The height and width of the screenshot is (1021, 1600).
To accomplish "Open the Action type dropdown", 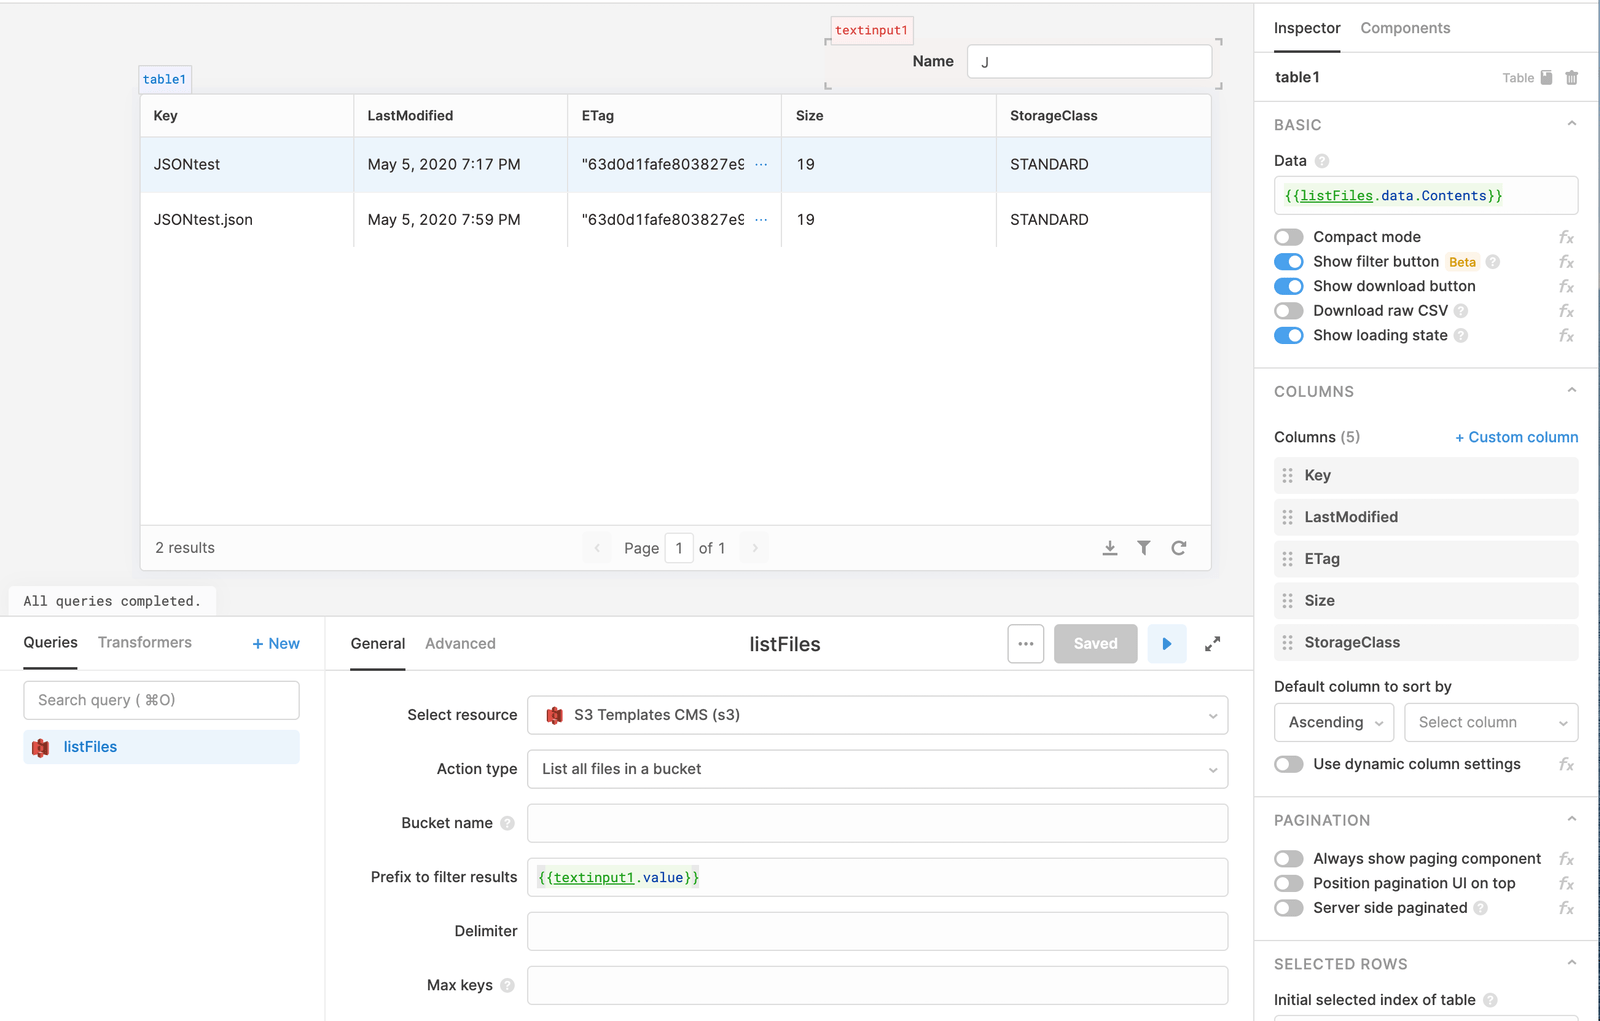I will 877,769.
